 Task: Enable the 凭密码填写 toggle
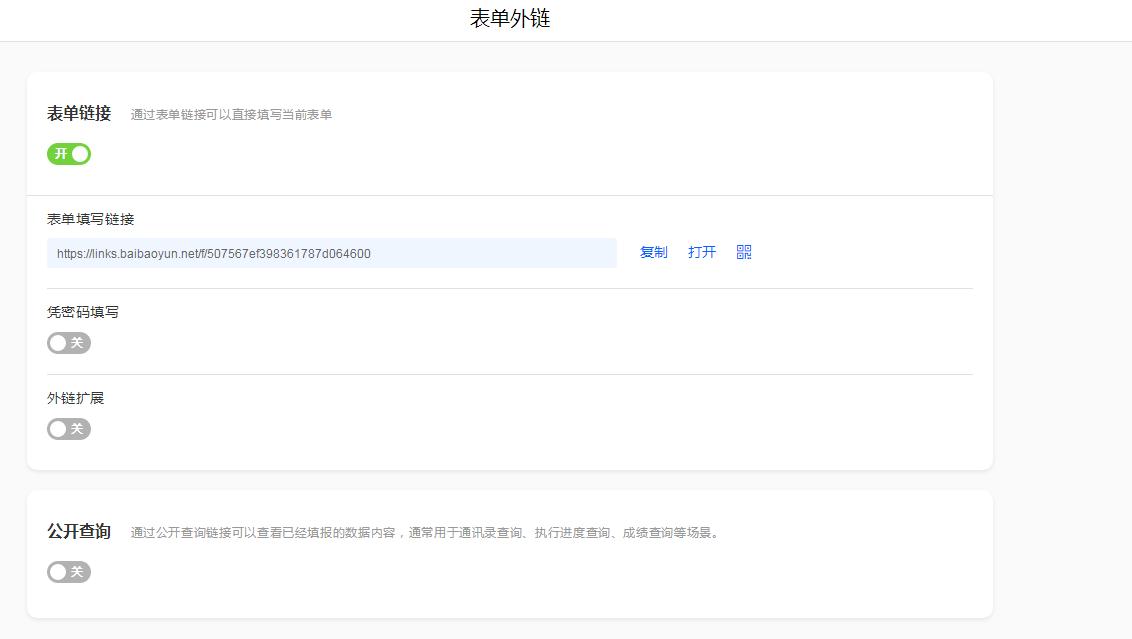[69, 343]
